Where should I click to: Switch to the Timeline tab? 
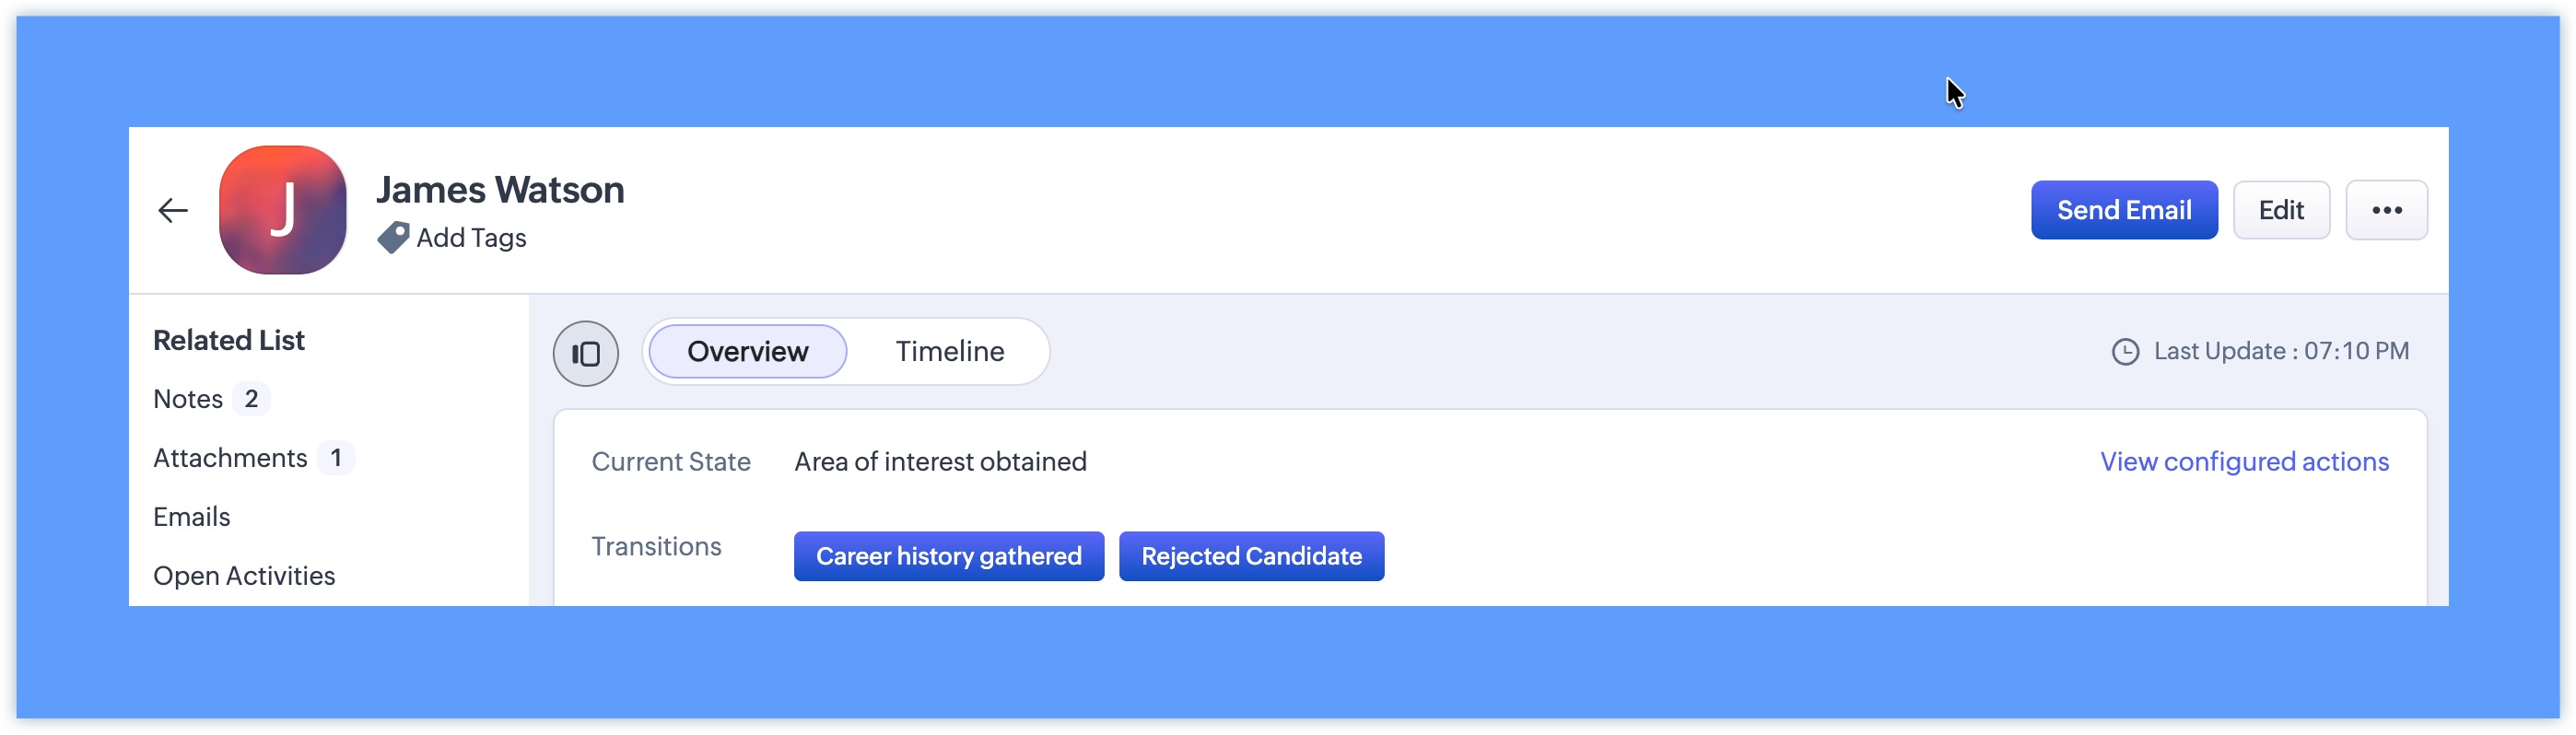pos(949,352)
